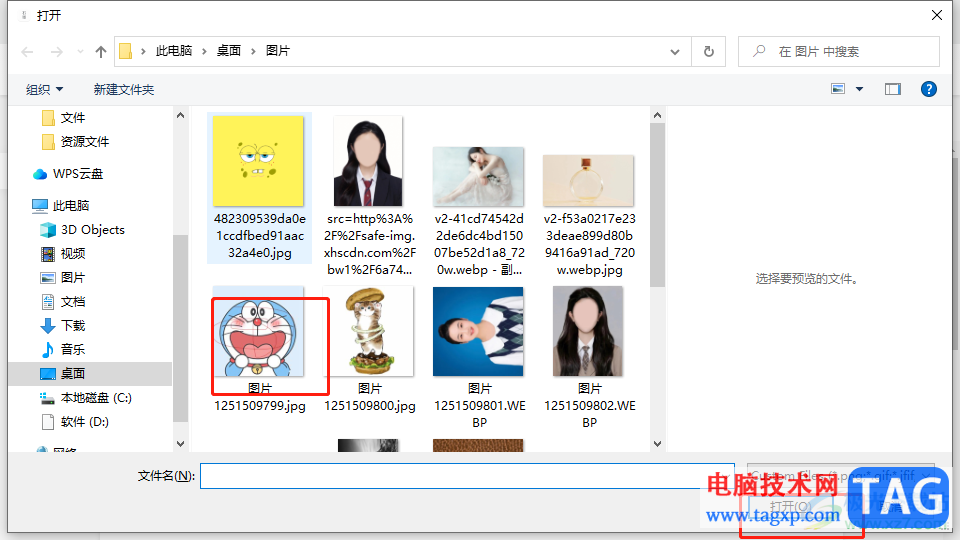Click the file name text v2-f53a0217e233deae899d80b9416a91ad_720w.webp.jpg
Image resolution: width=960 pixels, height=540 pixels.
590,244
